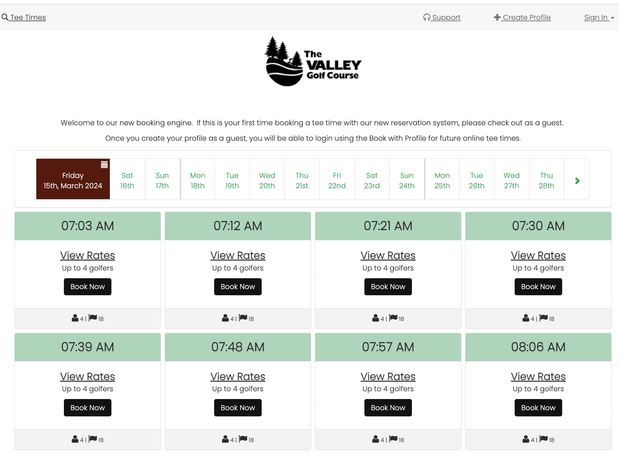Click the search icon beside Tee Times
Viewport: 619px width, 453px height.
(5, 17)
